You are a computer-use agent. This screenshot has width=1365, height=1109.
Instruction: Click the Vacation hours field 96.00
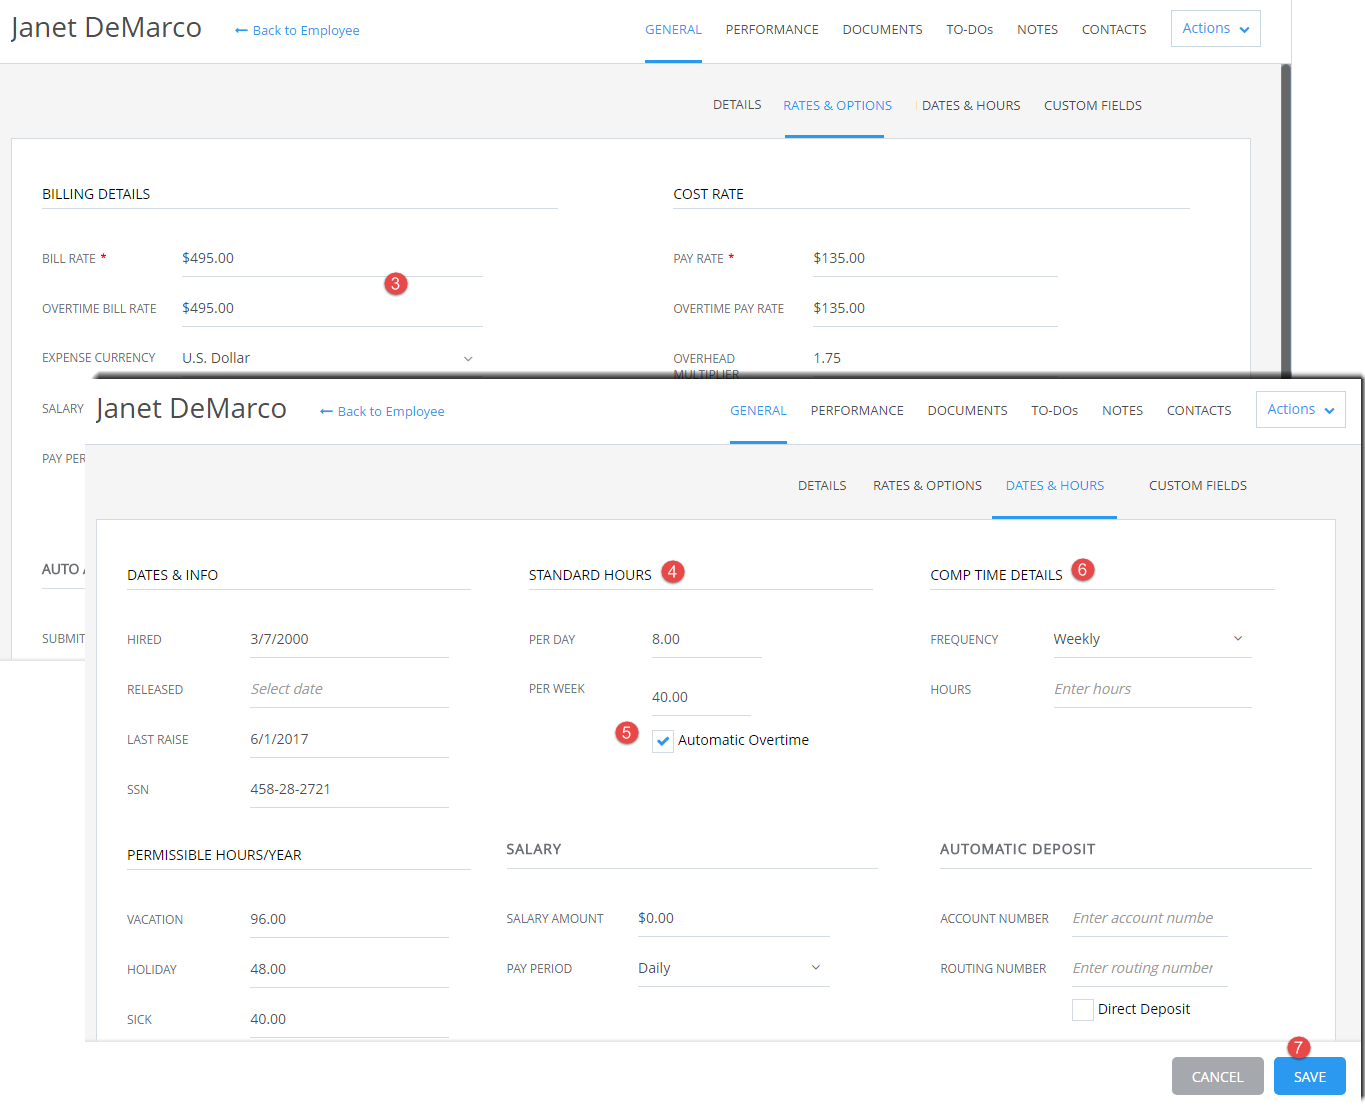coord(349,919)
